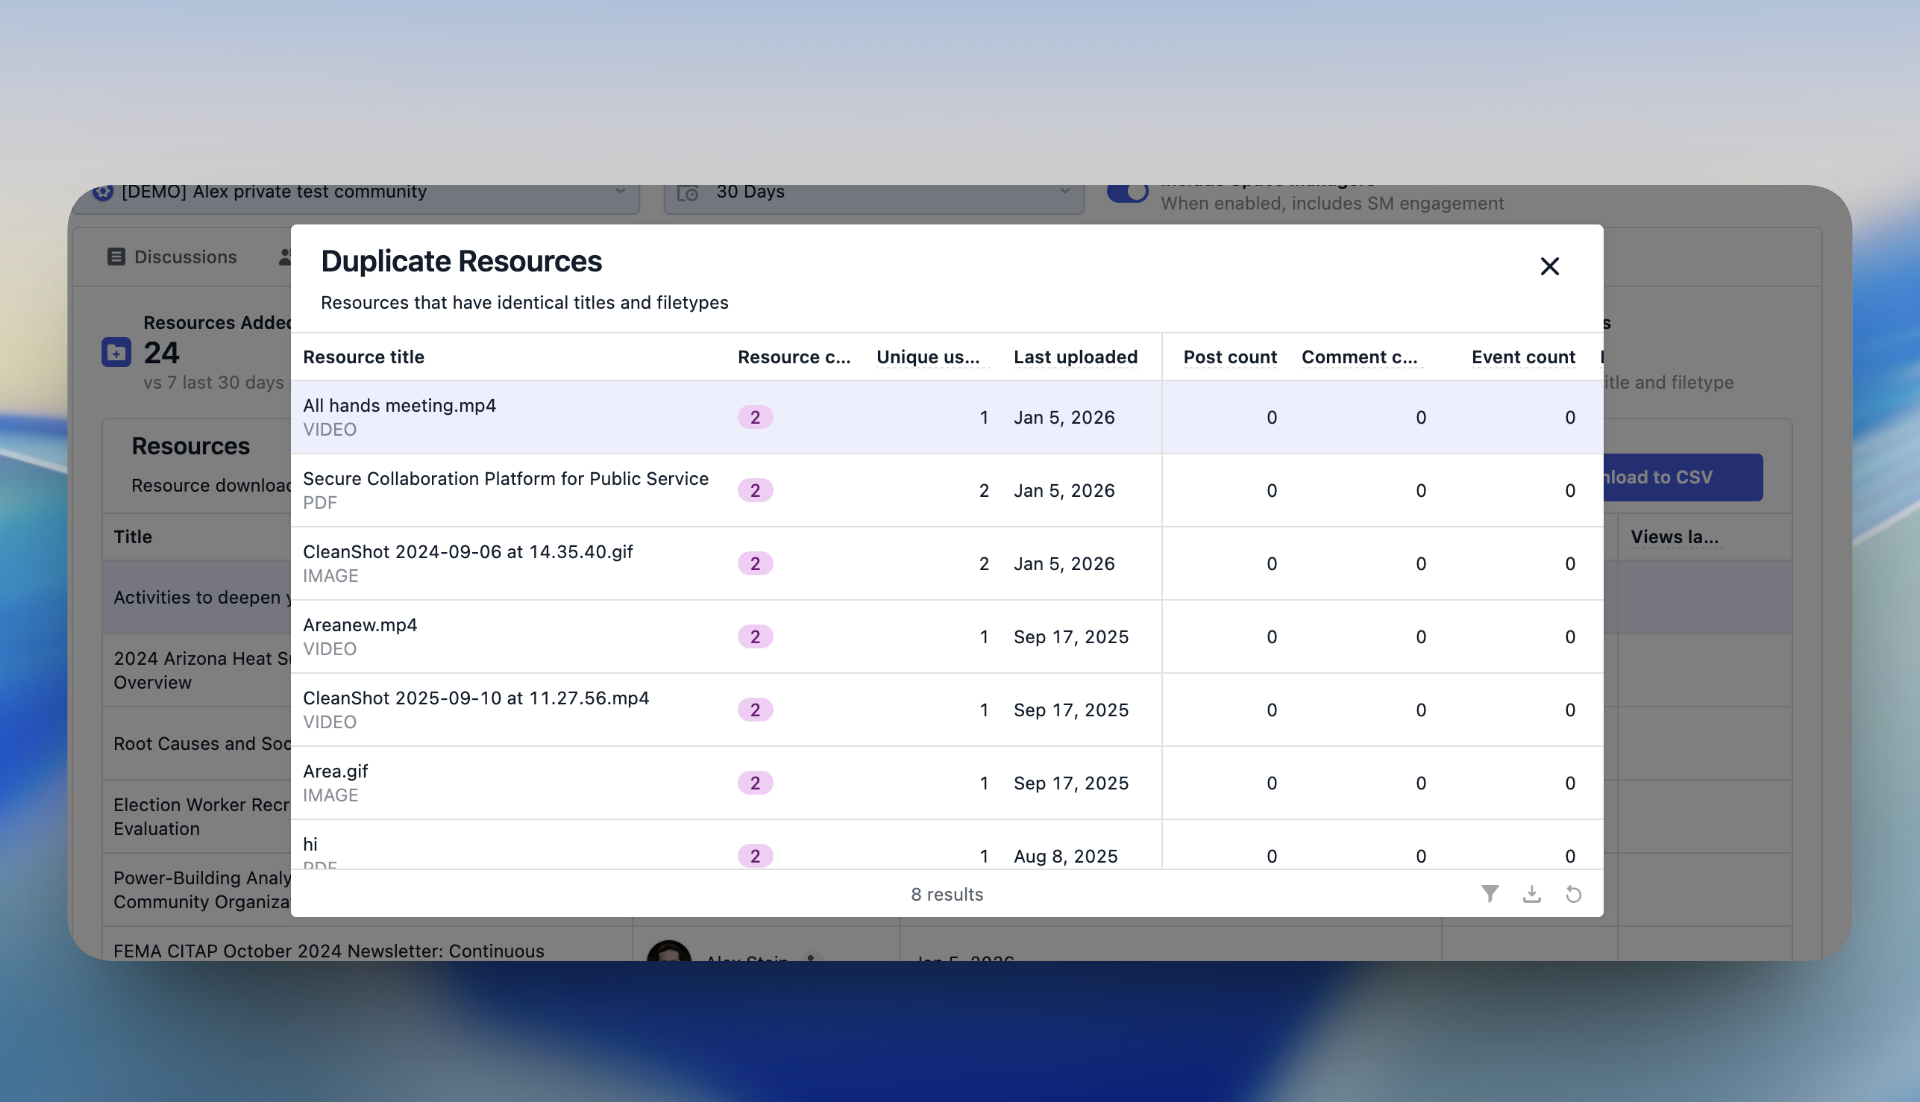Sort by Post count column header
The image size is (1920, 1102).
(1229, 357)
